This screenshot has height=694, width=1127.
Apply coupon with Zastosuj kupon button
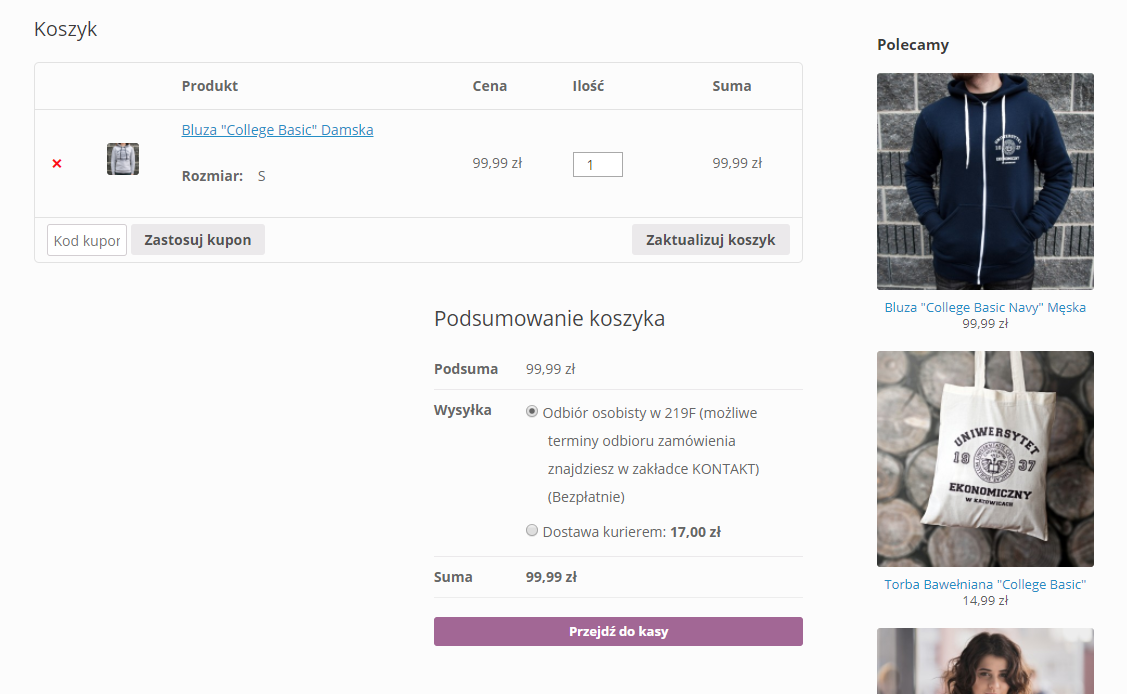(198, 240)
